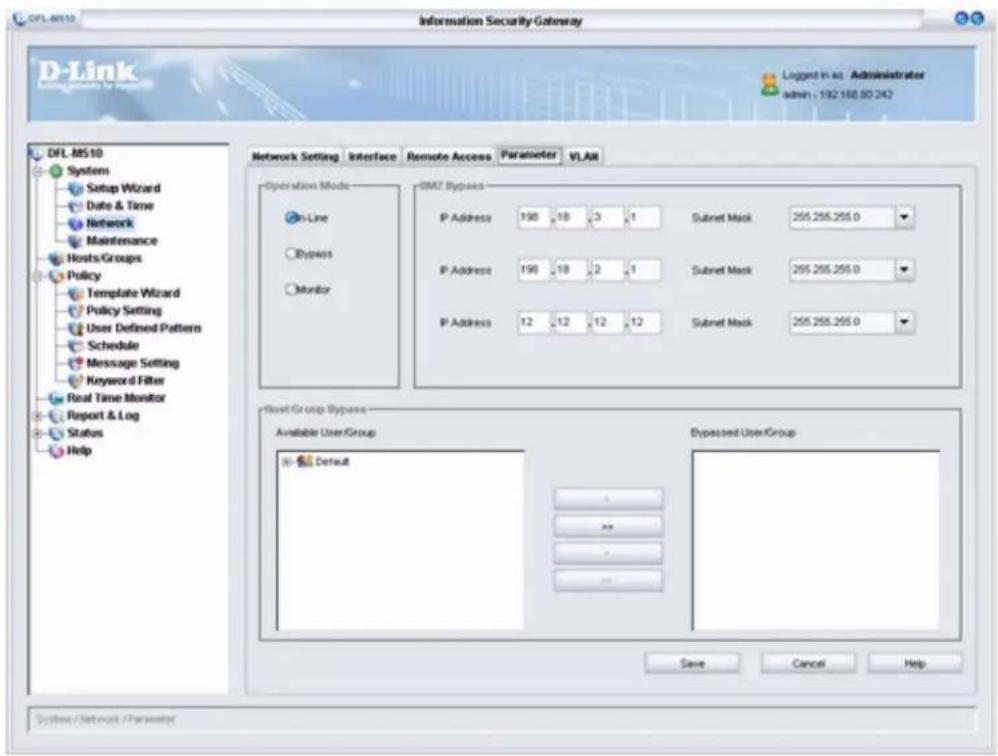The height and width of the screenshot is (756, 998).
Task: Click third octet field of second IP
Action: (x=607, y=270)
